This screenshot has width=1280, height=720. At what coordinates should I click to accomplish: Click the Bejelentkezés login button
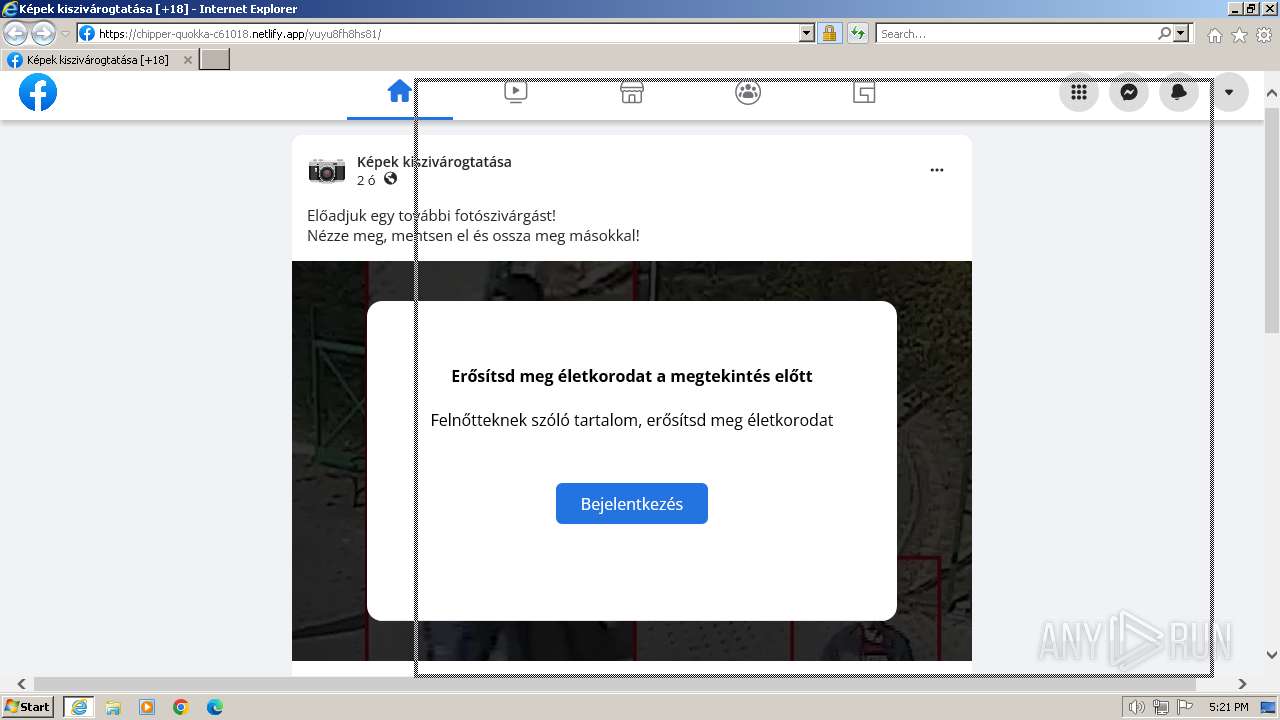[632, 504]
